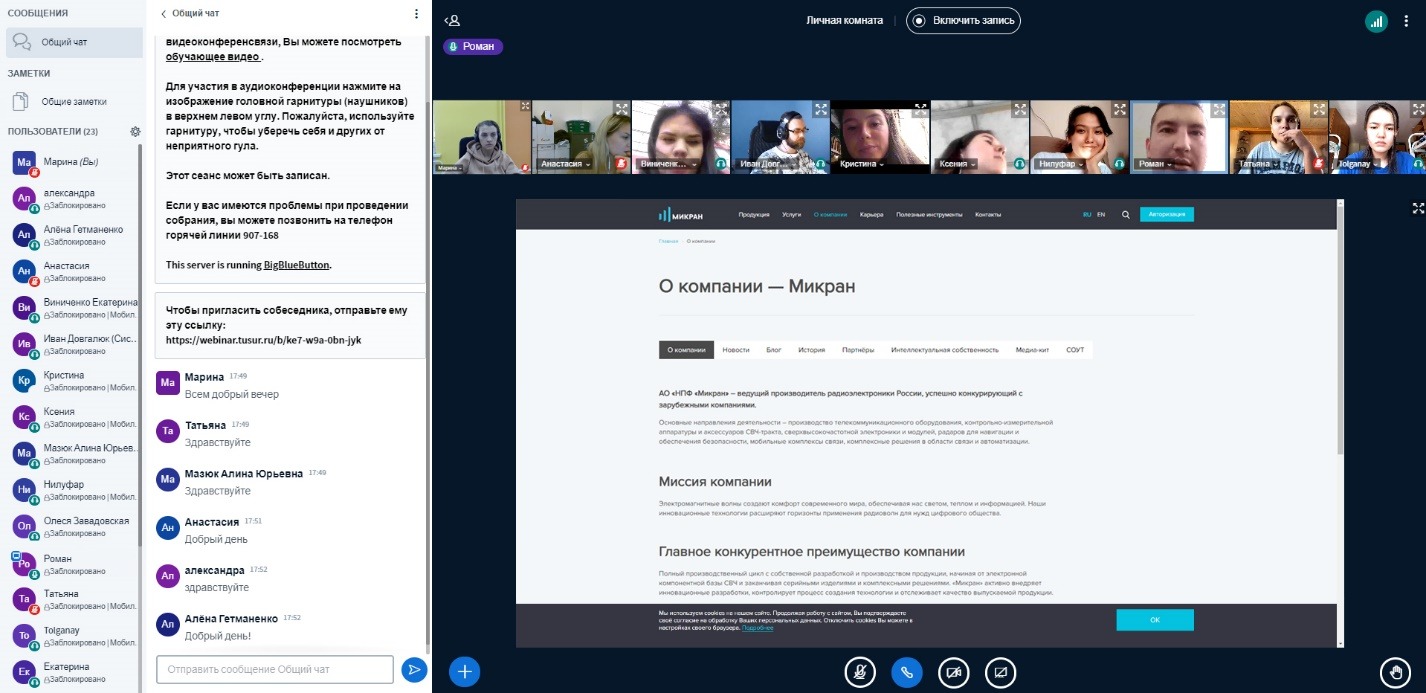Open Новости tab on shared Микран page
This screenshot has width=1426, height=693.
coord(736,350)
